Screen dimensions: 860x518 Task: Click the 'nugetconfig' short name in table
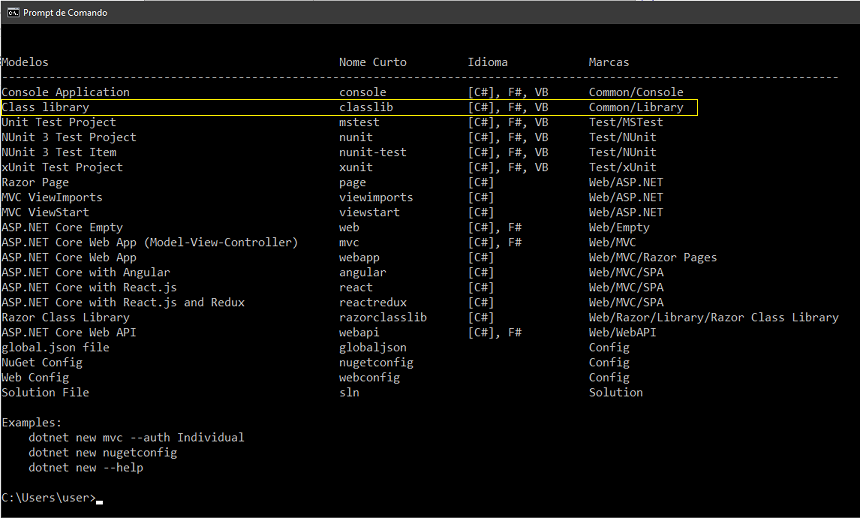click(x=376, y=362)
